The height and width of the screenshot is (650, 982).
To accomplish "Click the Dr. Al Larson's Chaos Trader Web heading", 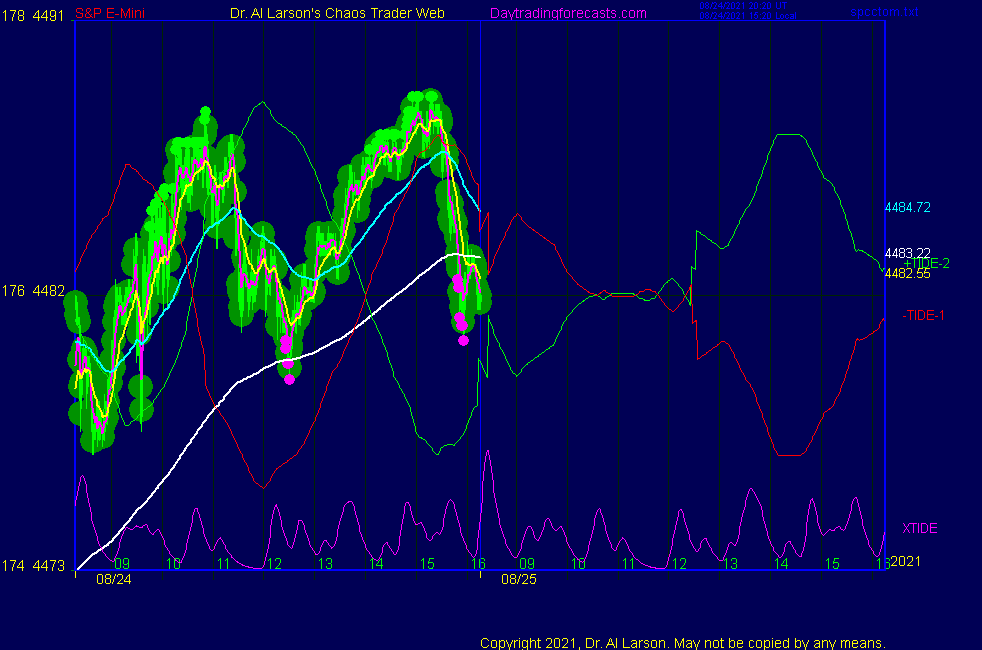I will click(337, 13).
